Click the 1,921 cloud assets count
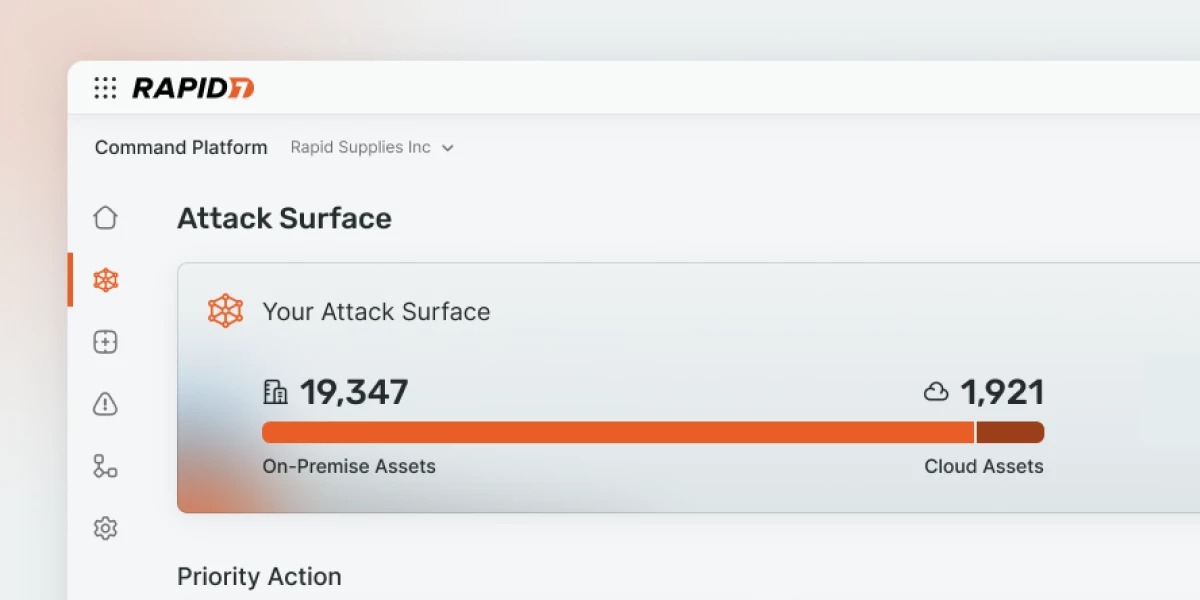Screen dimensions: 1200x600 coord(1002,392)
